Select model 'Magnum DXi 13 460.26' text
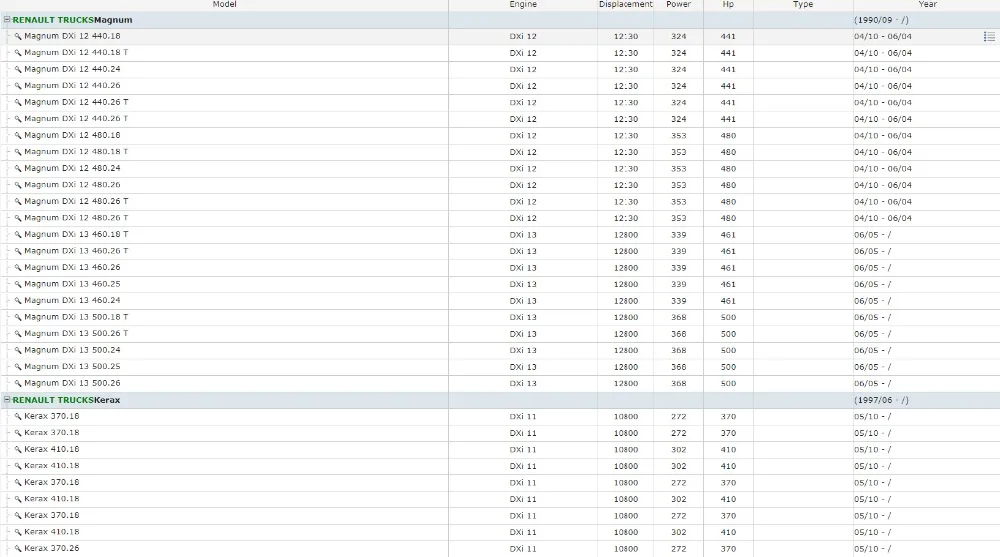Screen dimensions: 1000x557 coord(72,267)
